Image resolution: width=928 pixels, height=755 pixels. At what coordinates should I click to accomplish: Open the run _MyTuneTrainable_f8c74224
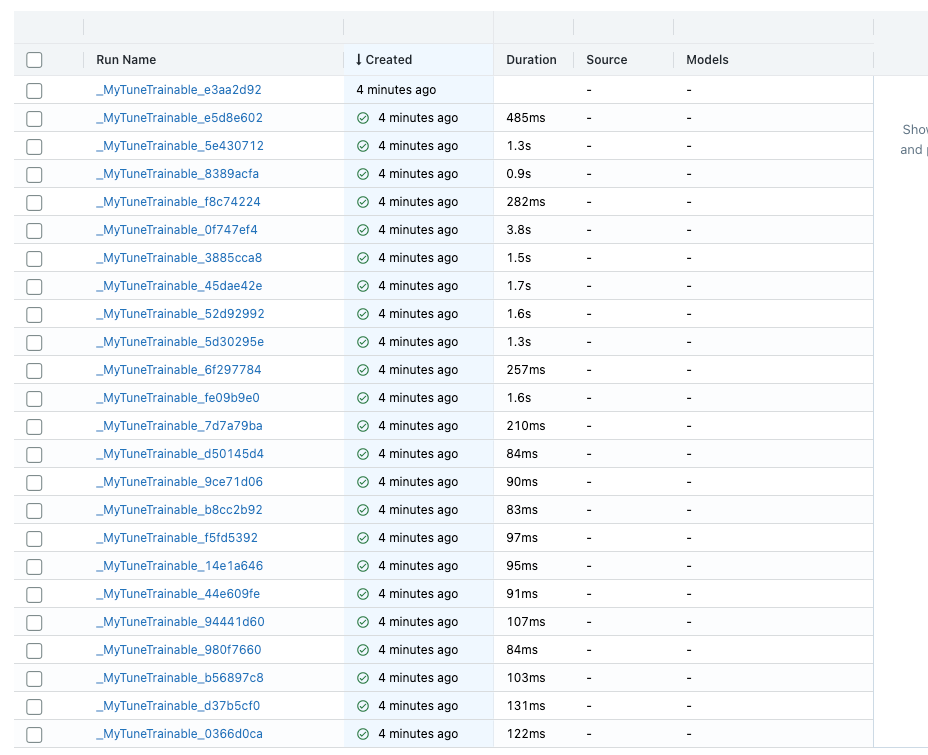[178, 201]
